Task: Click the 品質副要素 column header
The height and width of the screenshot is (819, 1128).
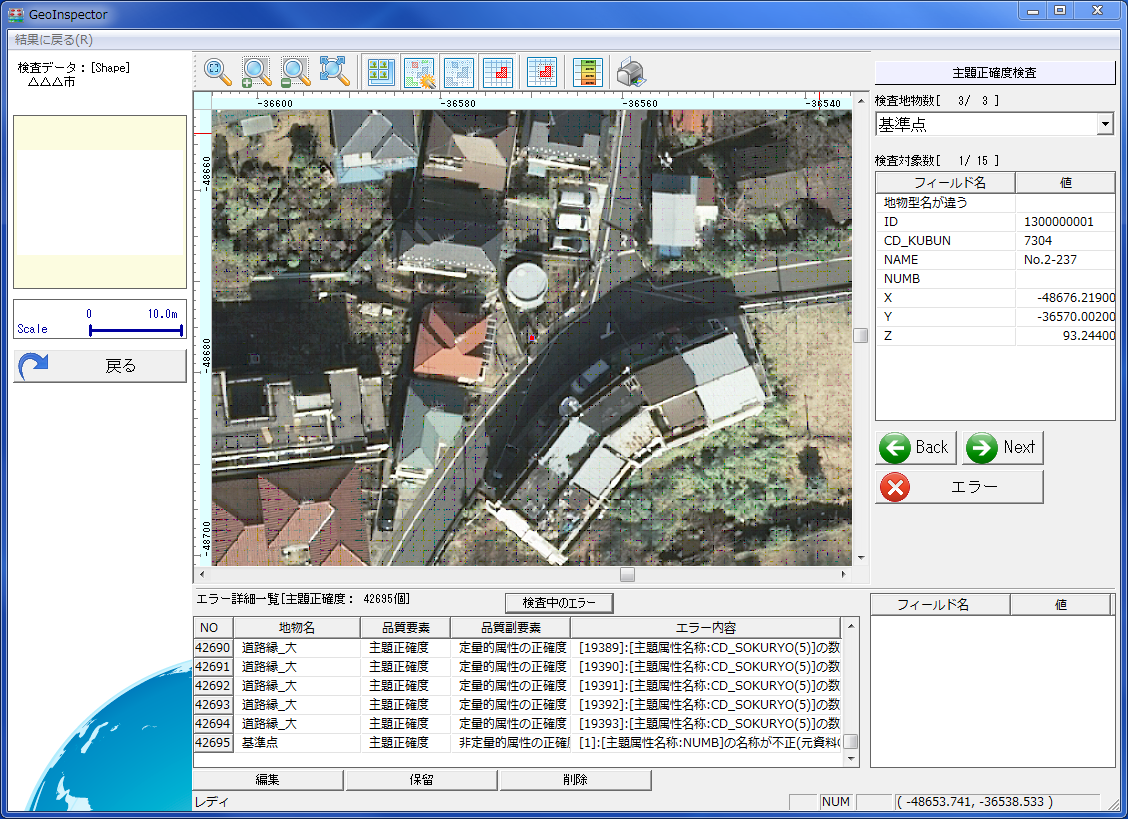Action: pos(511,628)
